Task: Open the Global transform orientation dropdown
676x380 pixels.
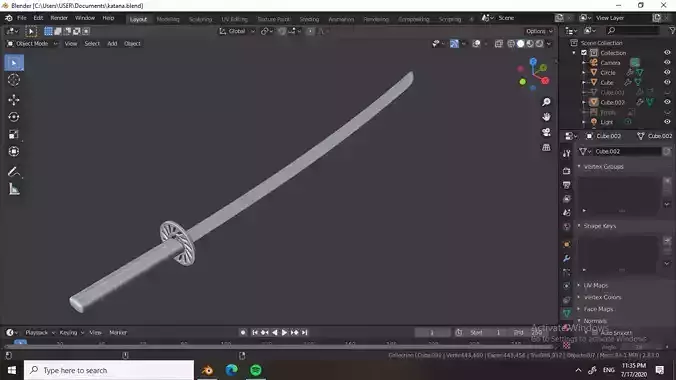Action: coord(237,31)
